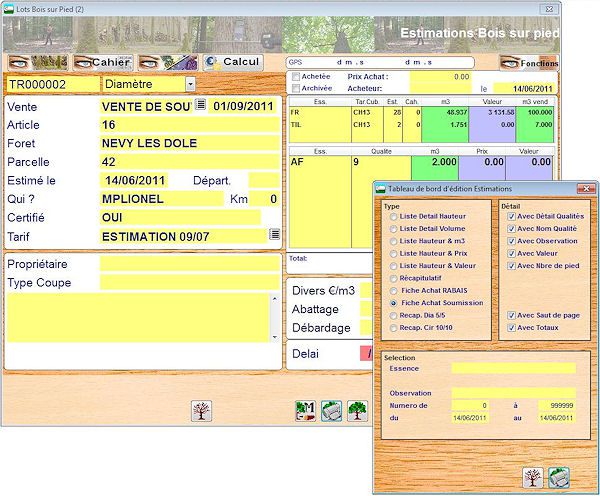The width and height of the screenshot is (600, 496).
Task: Click the Numero de start field showing 0
Action: click(x=470, y=405)
